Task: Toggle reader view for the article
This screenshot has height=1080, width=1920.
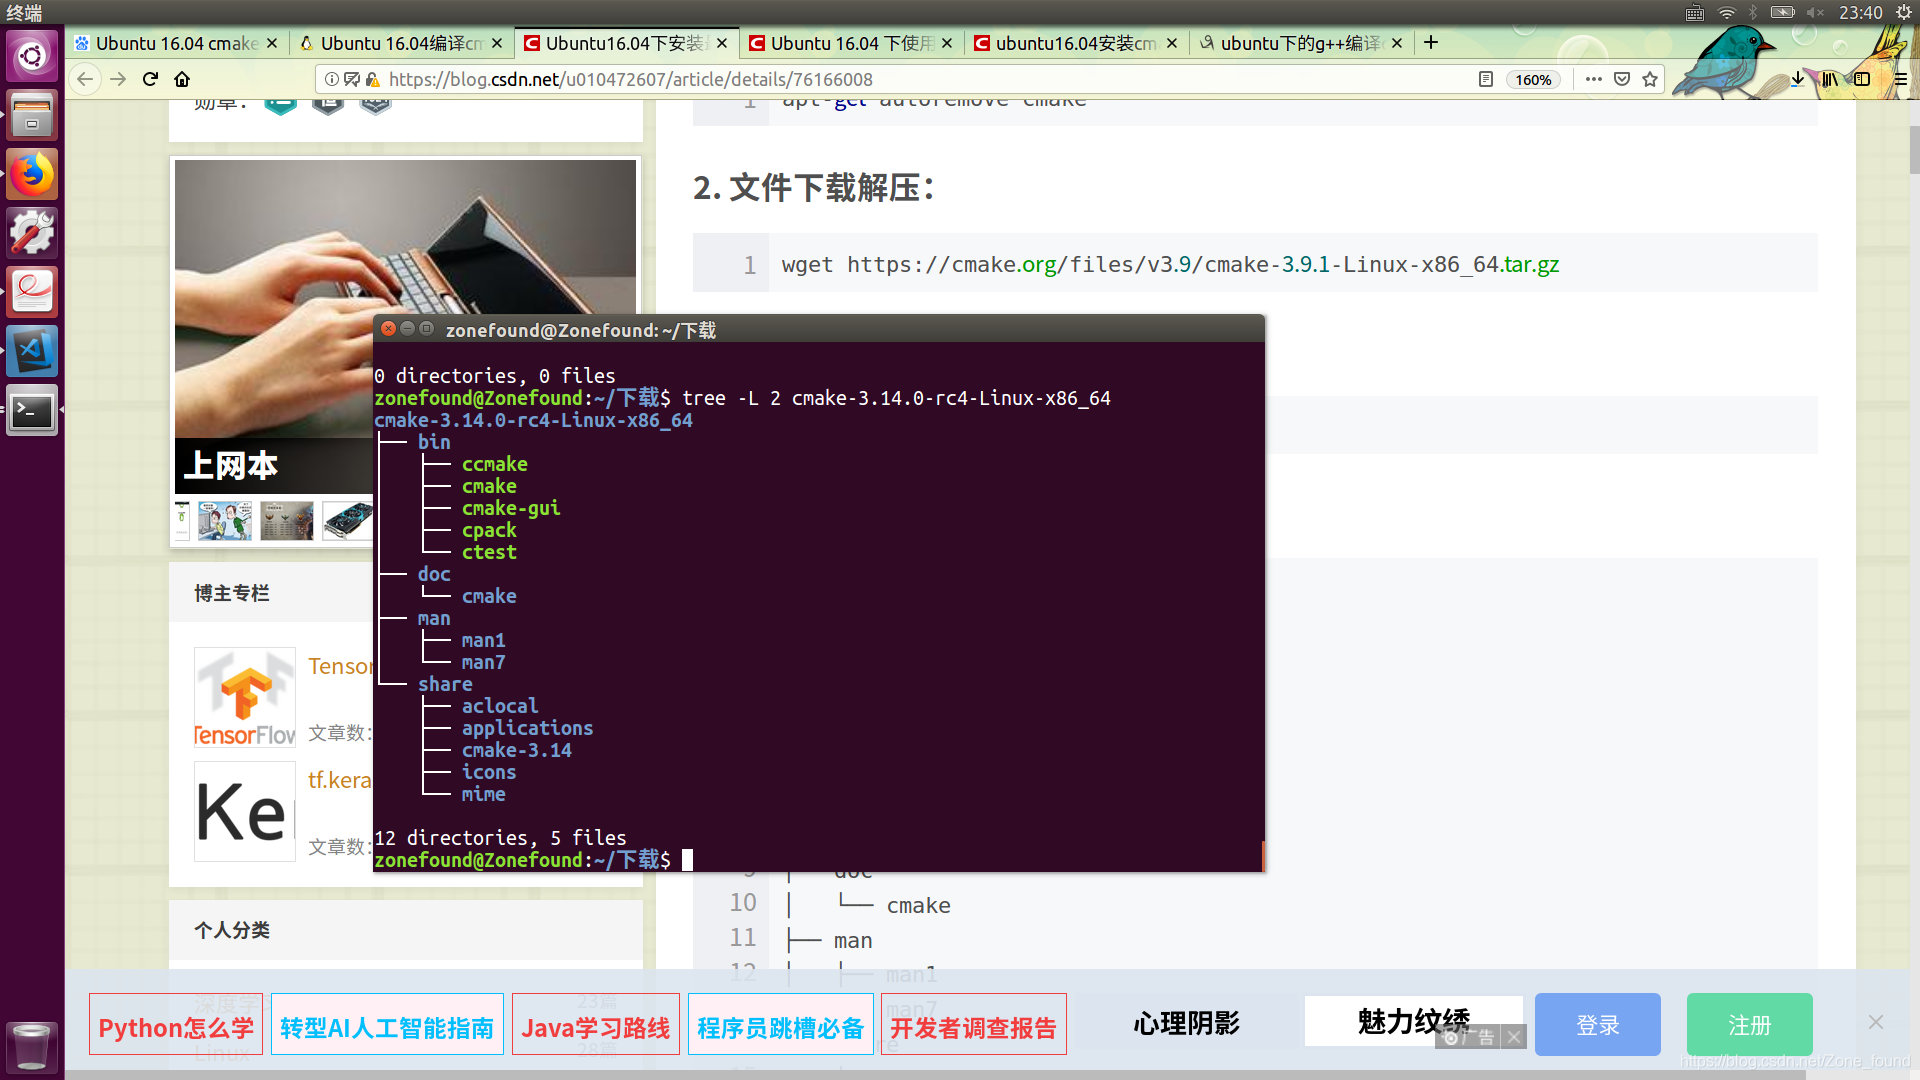Action: click(x=1486, y=79)
